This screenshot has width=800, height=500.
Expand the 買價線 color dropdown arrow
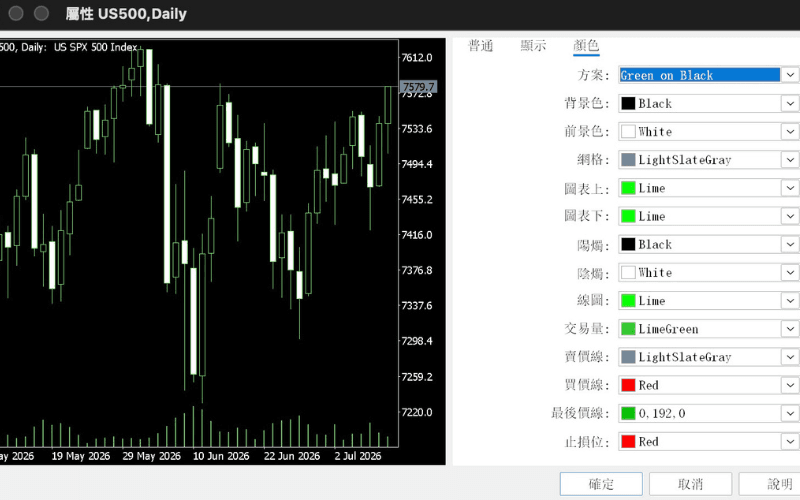pos(790,385)
